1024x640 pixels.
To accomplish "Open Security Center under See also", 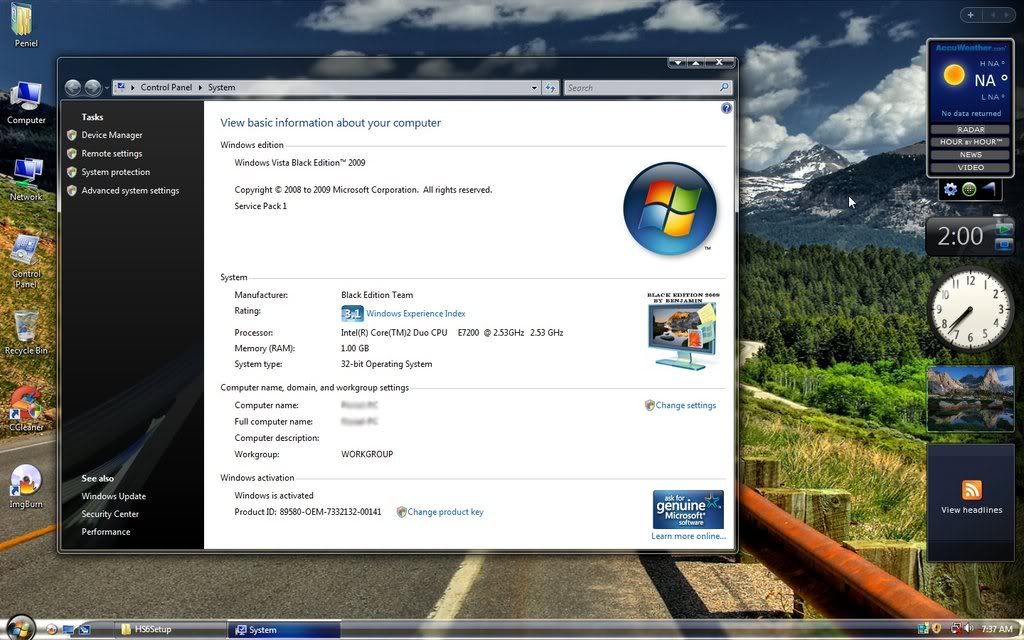I will [x=110, y=514].
